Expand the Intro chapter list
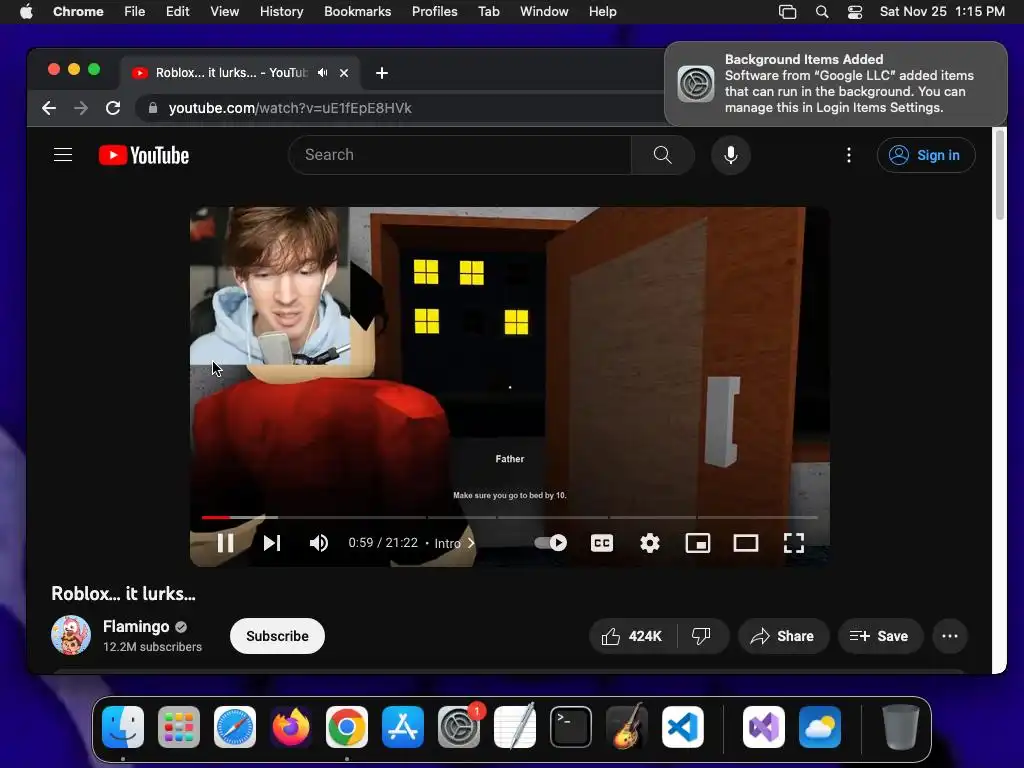Screen dimensions: 1024x768 point(455,543)
